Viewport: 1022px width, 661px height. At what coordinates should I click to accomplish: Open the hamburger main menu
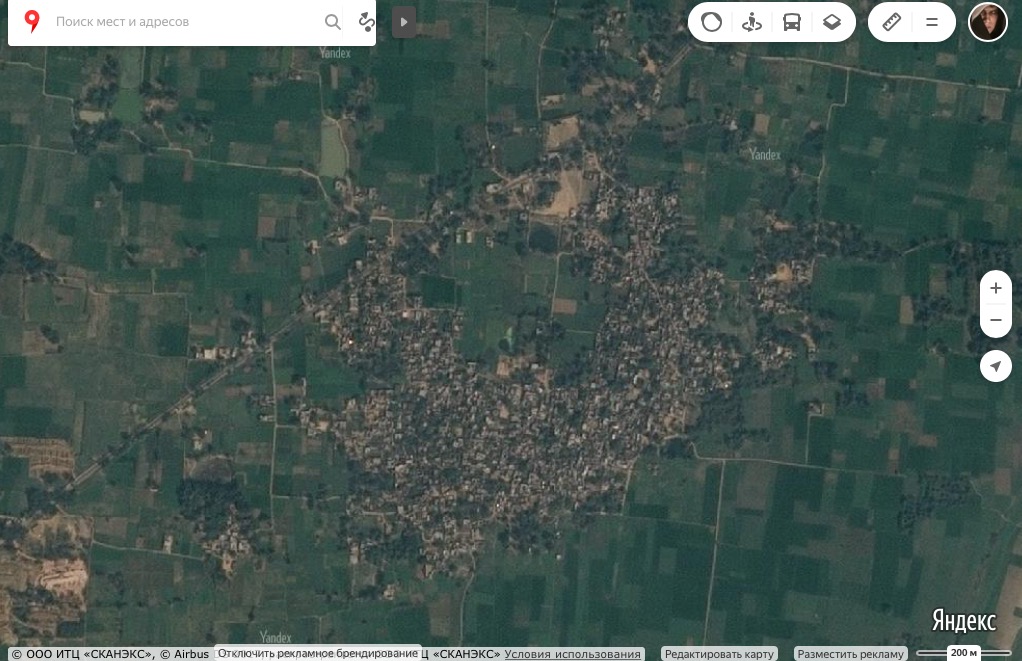(x=932, y=22)
